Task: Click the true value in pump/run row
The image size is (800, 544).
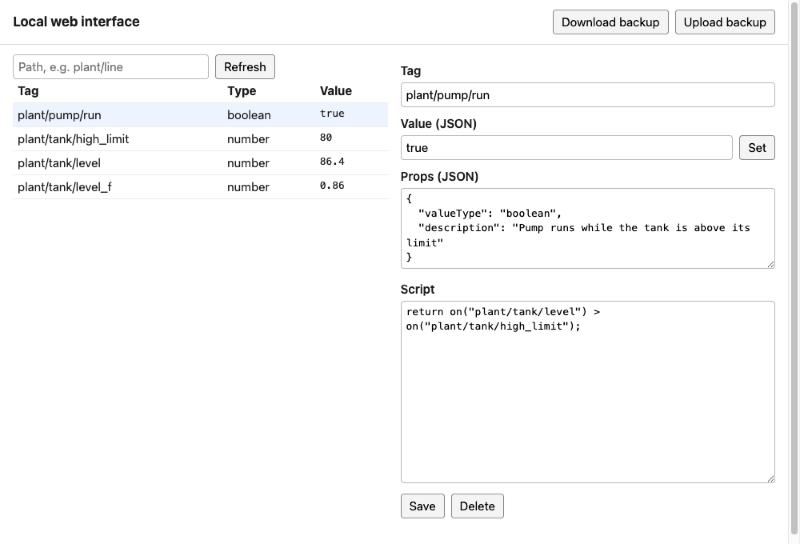Action: pos(332,113)
